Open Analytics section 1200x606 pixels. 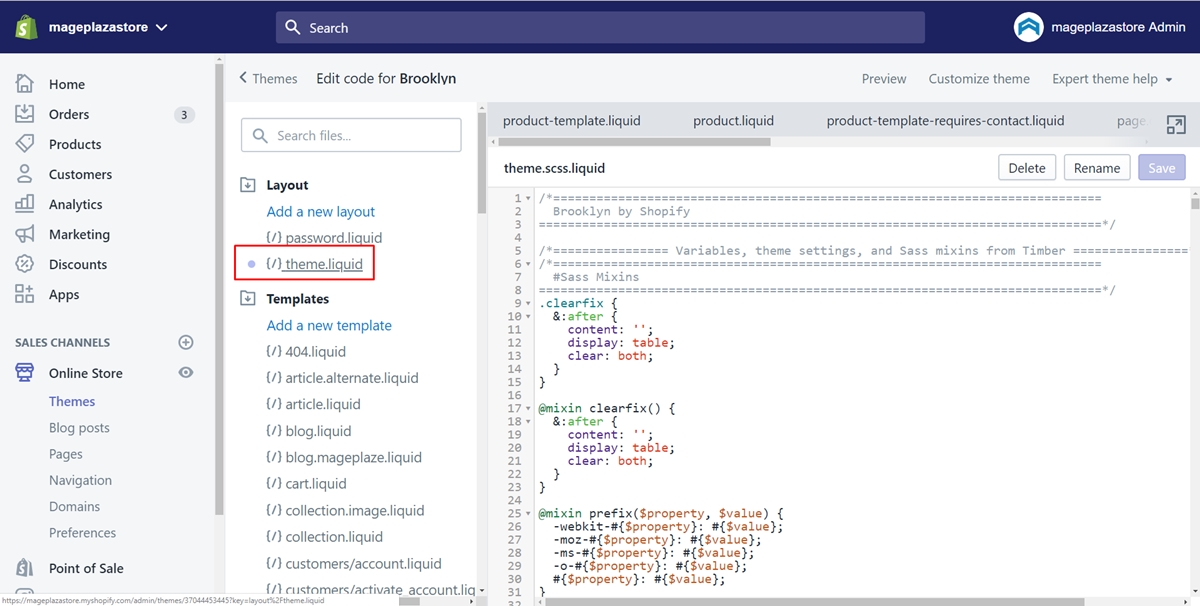(x=76, y=204)
